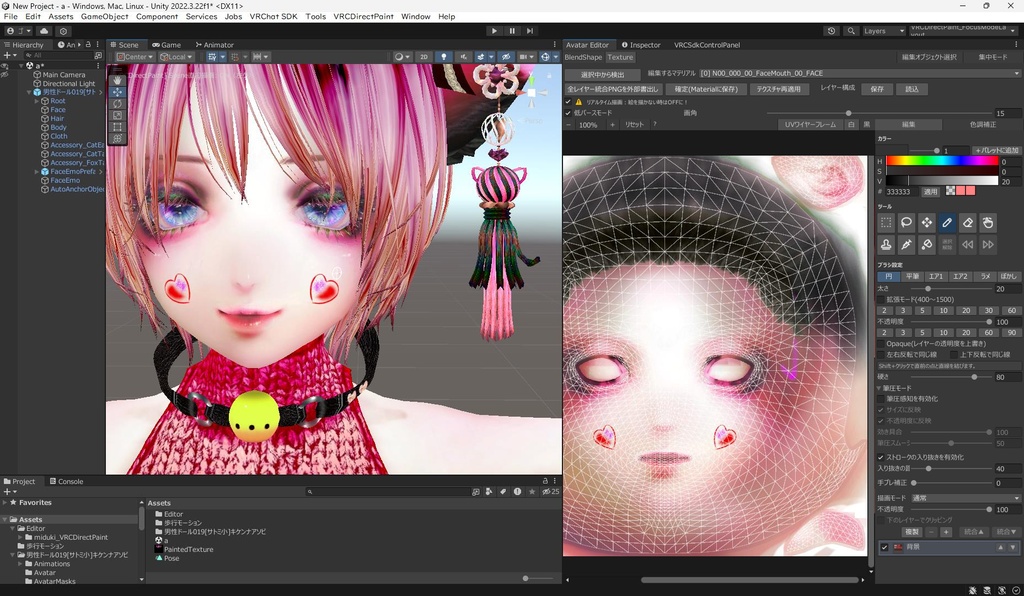
Task: Toggle 低パースモード checkbox
Action: [x=568, y=113]
